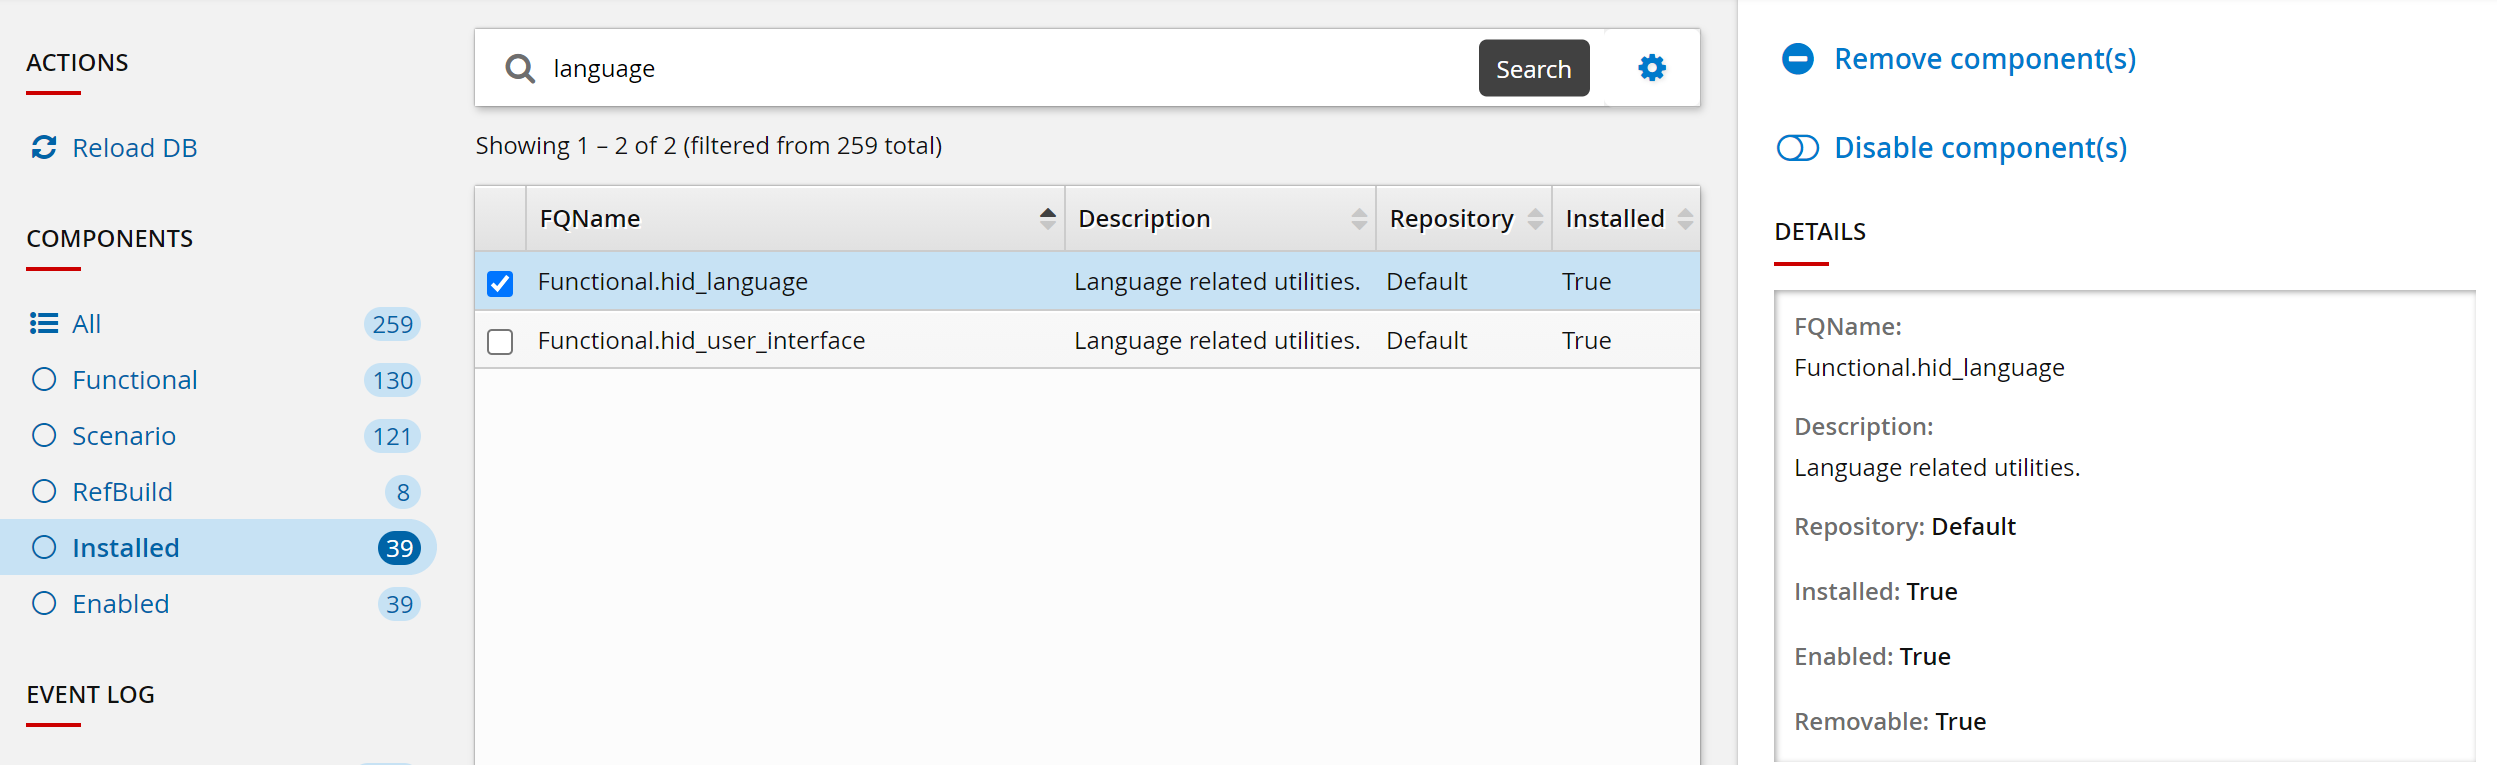The height and width of the screenshot is (765, 2497).
Task: Click the Remove component(s) minus icon
Action: (x=1797, y=59)
